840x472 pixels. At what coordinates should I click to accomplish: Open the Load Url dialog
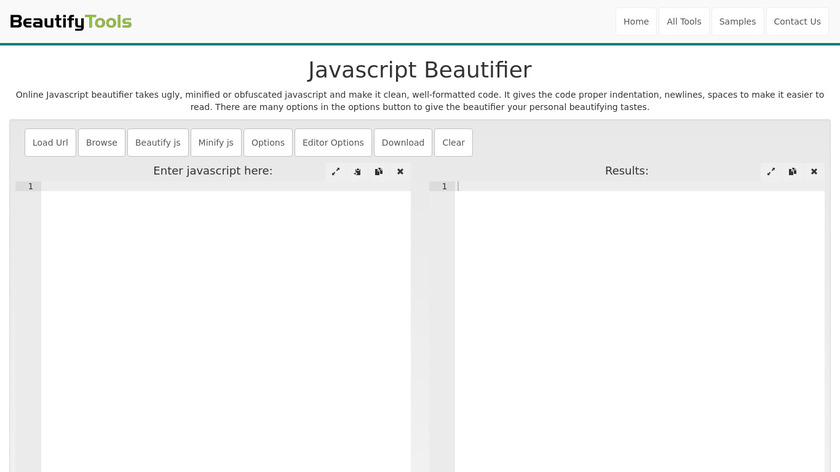coord(50,143)
